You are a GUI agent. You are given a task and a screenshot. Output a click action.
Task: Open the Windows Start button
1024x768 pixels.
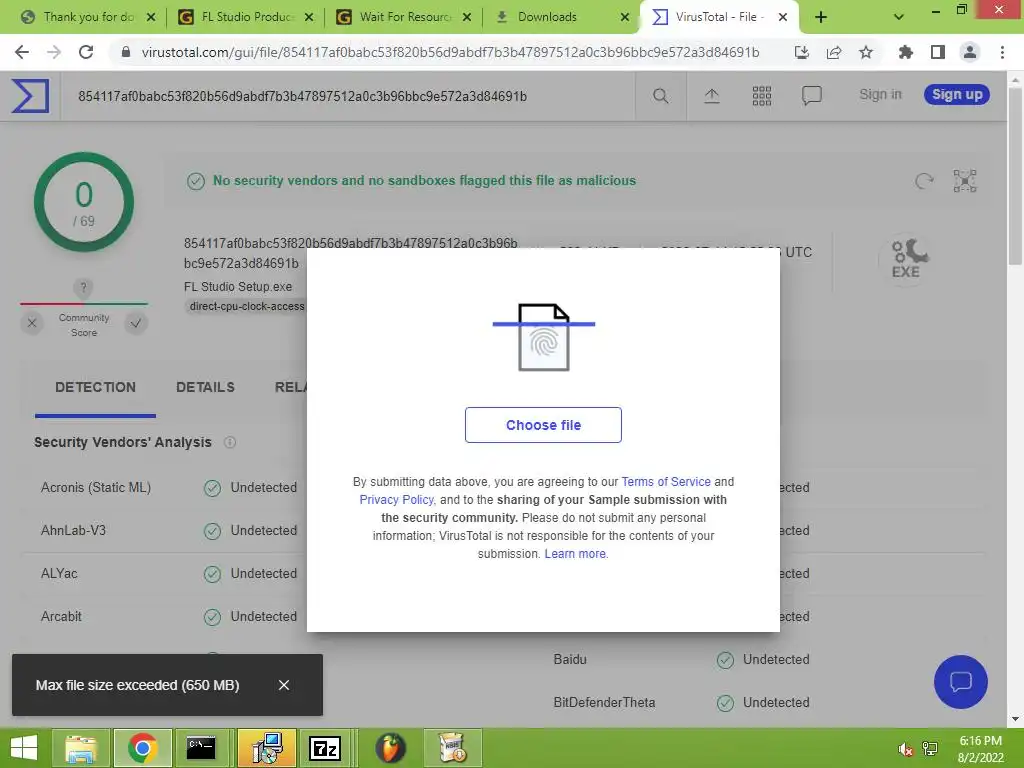24,748
